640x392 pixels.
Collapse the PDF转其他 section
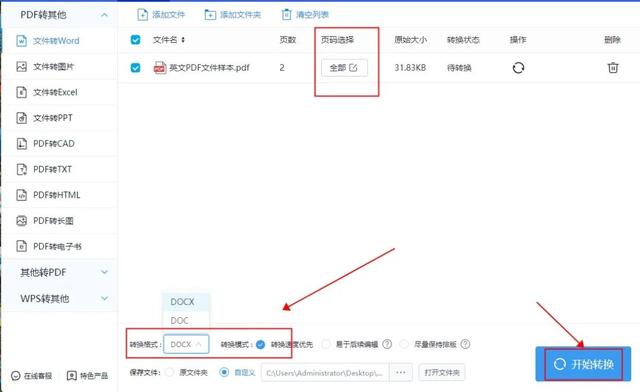[104, 15]
